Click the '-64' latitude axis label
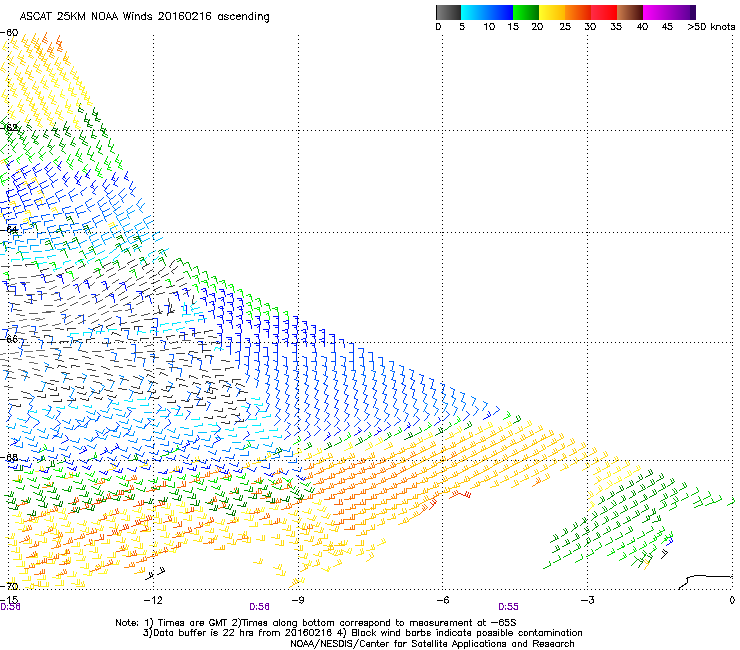This screenshot has width=740, height=650. tap(9, 230)
